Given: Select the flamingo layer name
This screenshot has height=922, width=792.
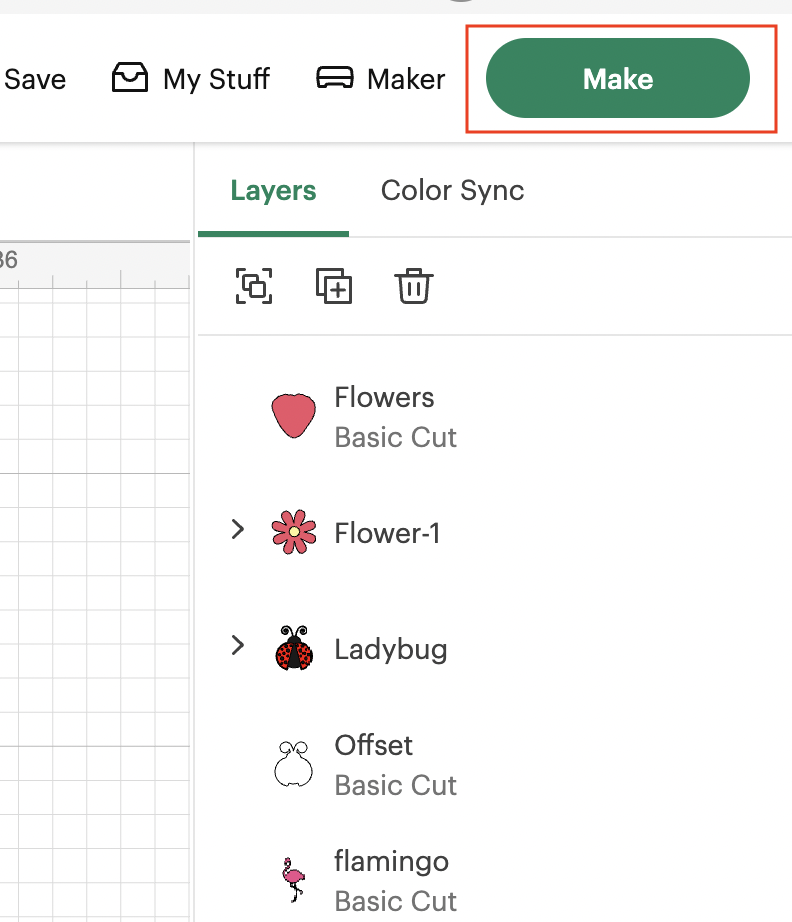Looking at the screenshot, I should 392,862.
